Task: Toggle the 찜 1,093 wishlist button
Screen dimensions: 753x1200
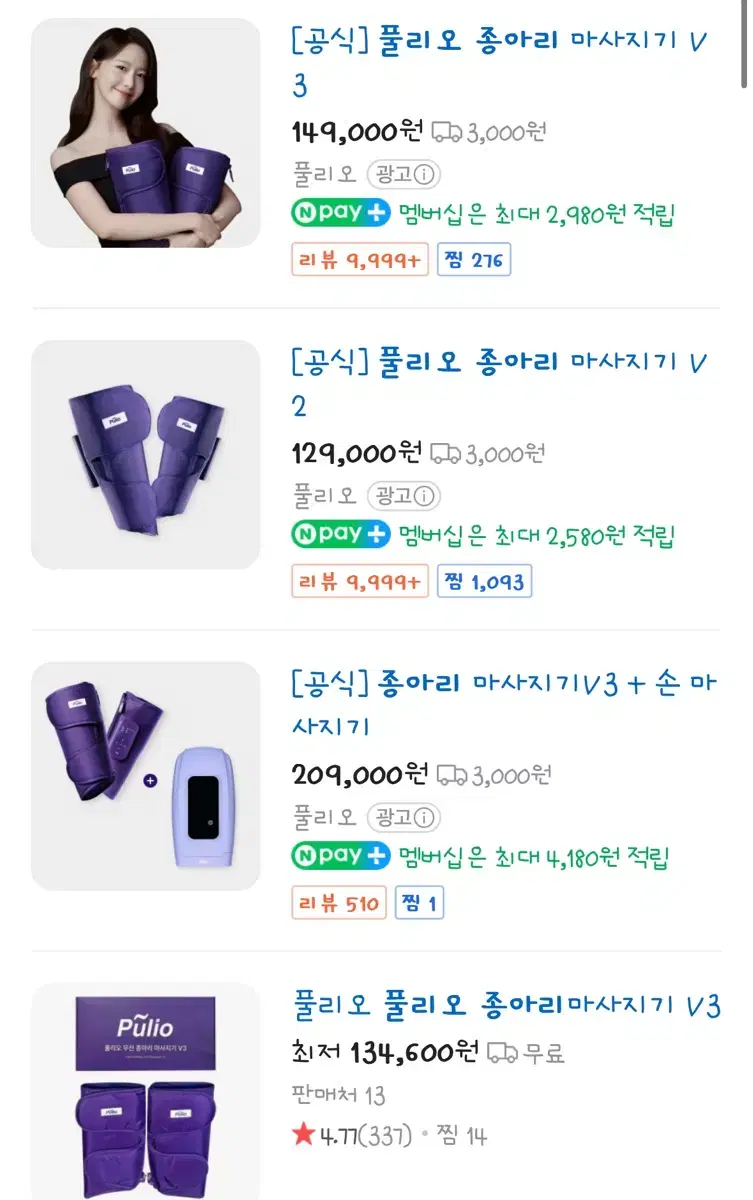Action: [x=484, y=582]
